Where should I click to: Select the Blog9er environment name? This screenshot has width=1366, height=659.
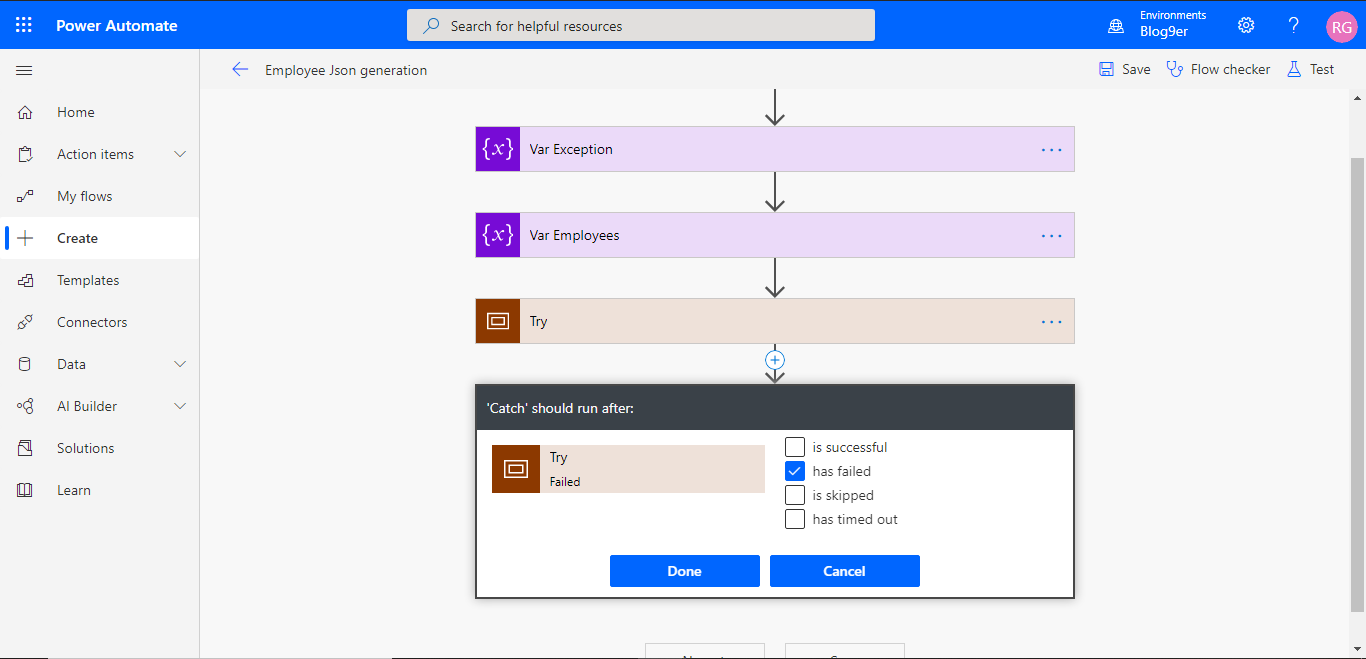[1164, 32]
